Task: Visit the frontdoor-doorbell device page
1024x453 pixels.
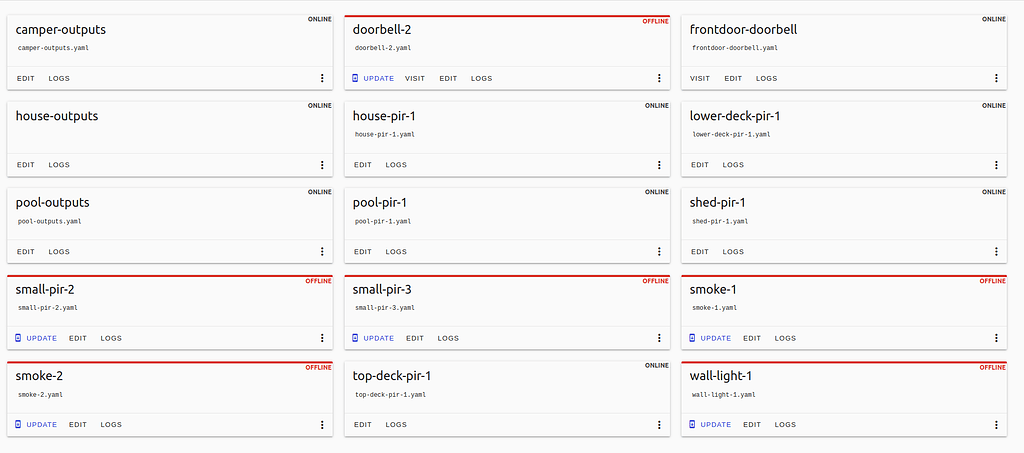Action: 700,78
